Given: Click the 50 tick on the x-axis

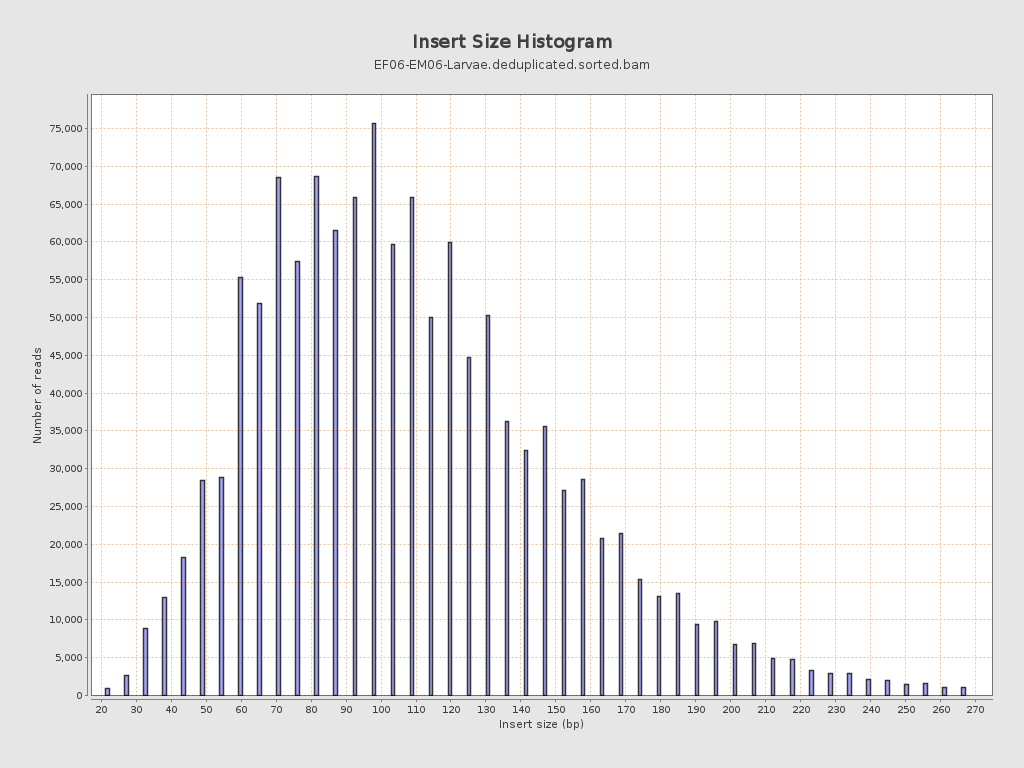Looking at the screenshot, I should point(206,710).
